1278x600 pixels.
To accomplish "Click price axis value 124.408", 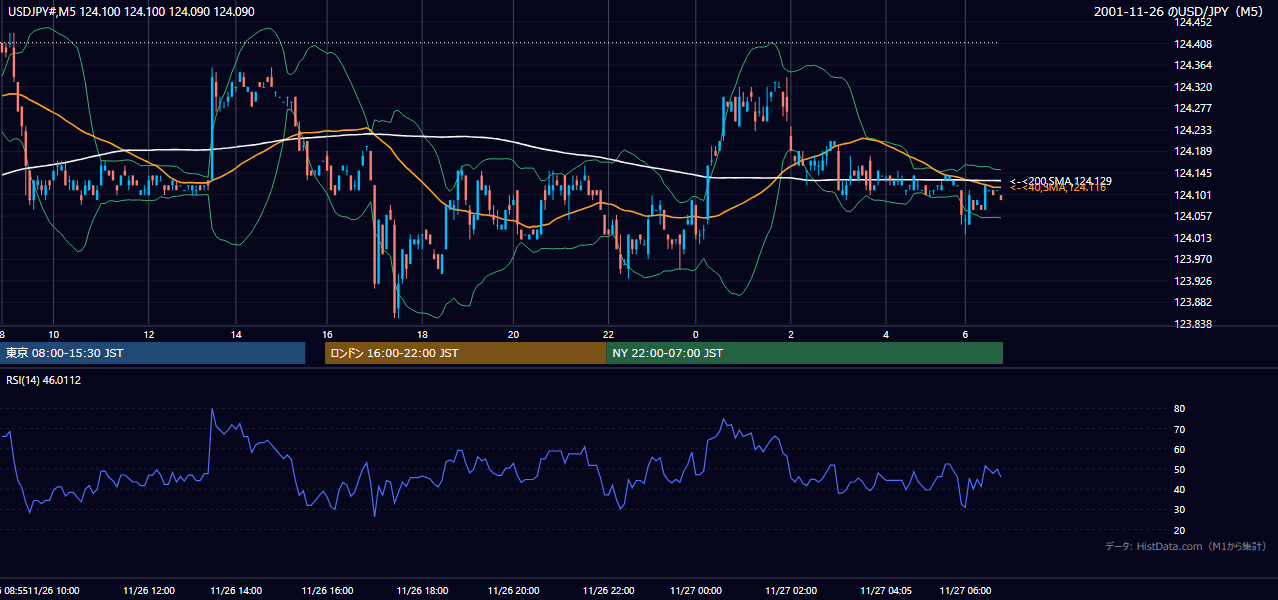I will pos(1193,44).
